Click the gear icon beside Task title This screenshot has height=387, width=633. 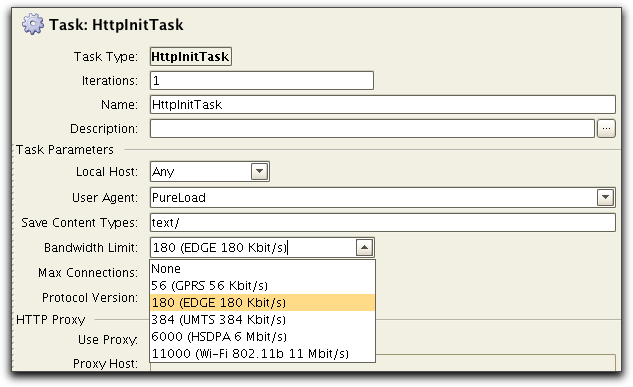pos(33,24)
